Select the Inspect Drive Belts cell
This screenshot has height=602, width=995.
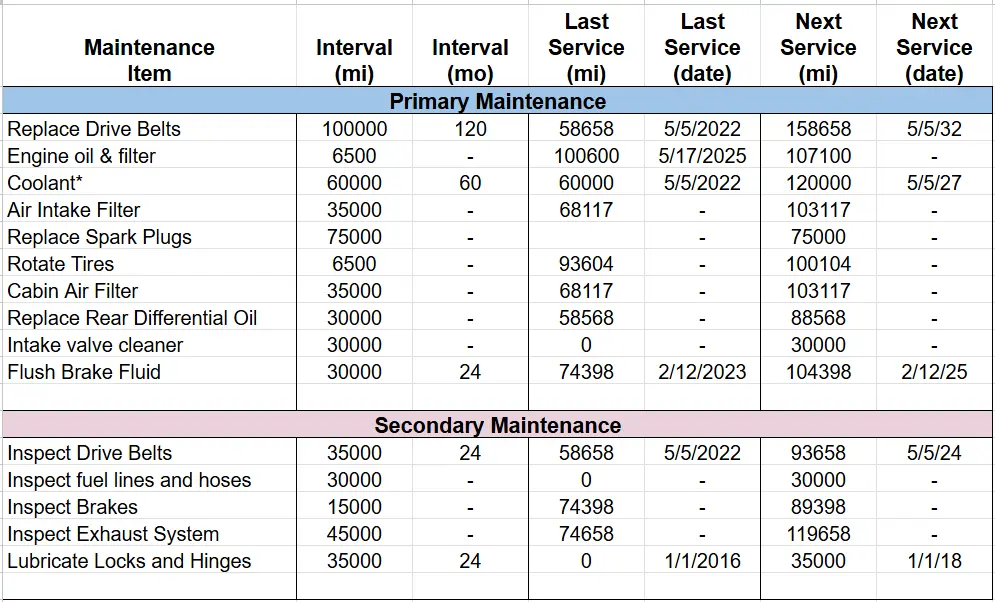click(89, 453)
